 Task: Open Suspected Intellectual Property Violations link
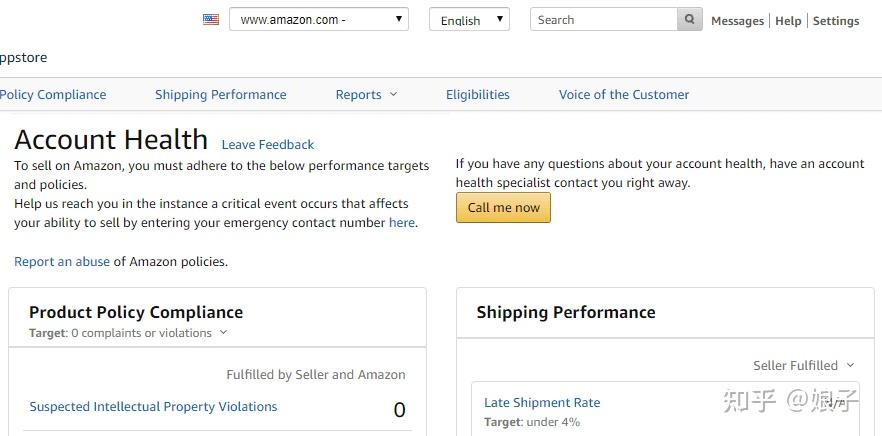coord(153,406)
